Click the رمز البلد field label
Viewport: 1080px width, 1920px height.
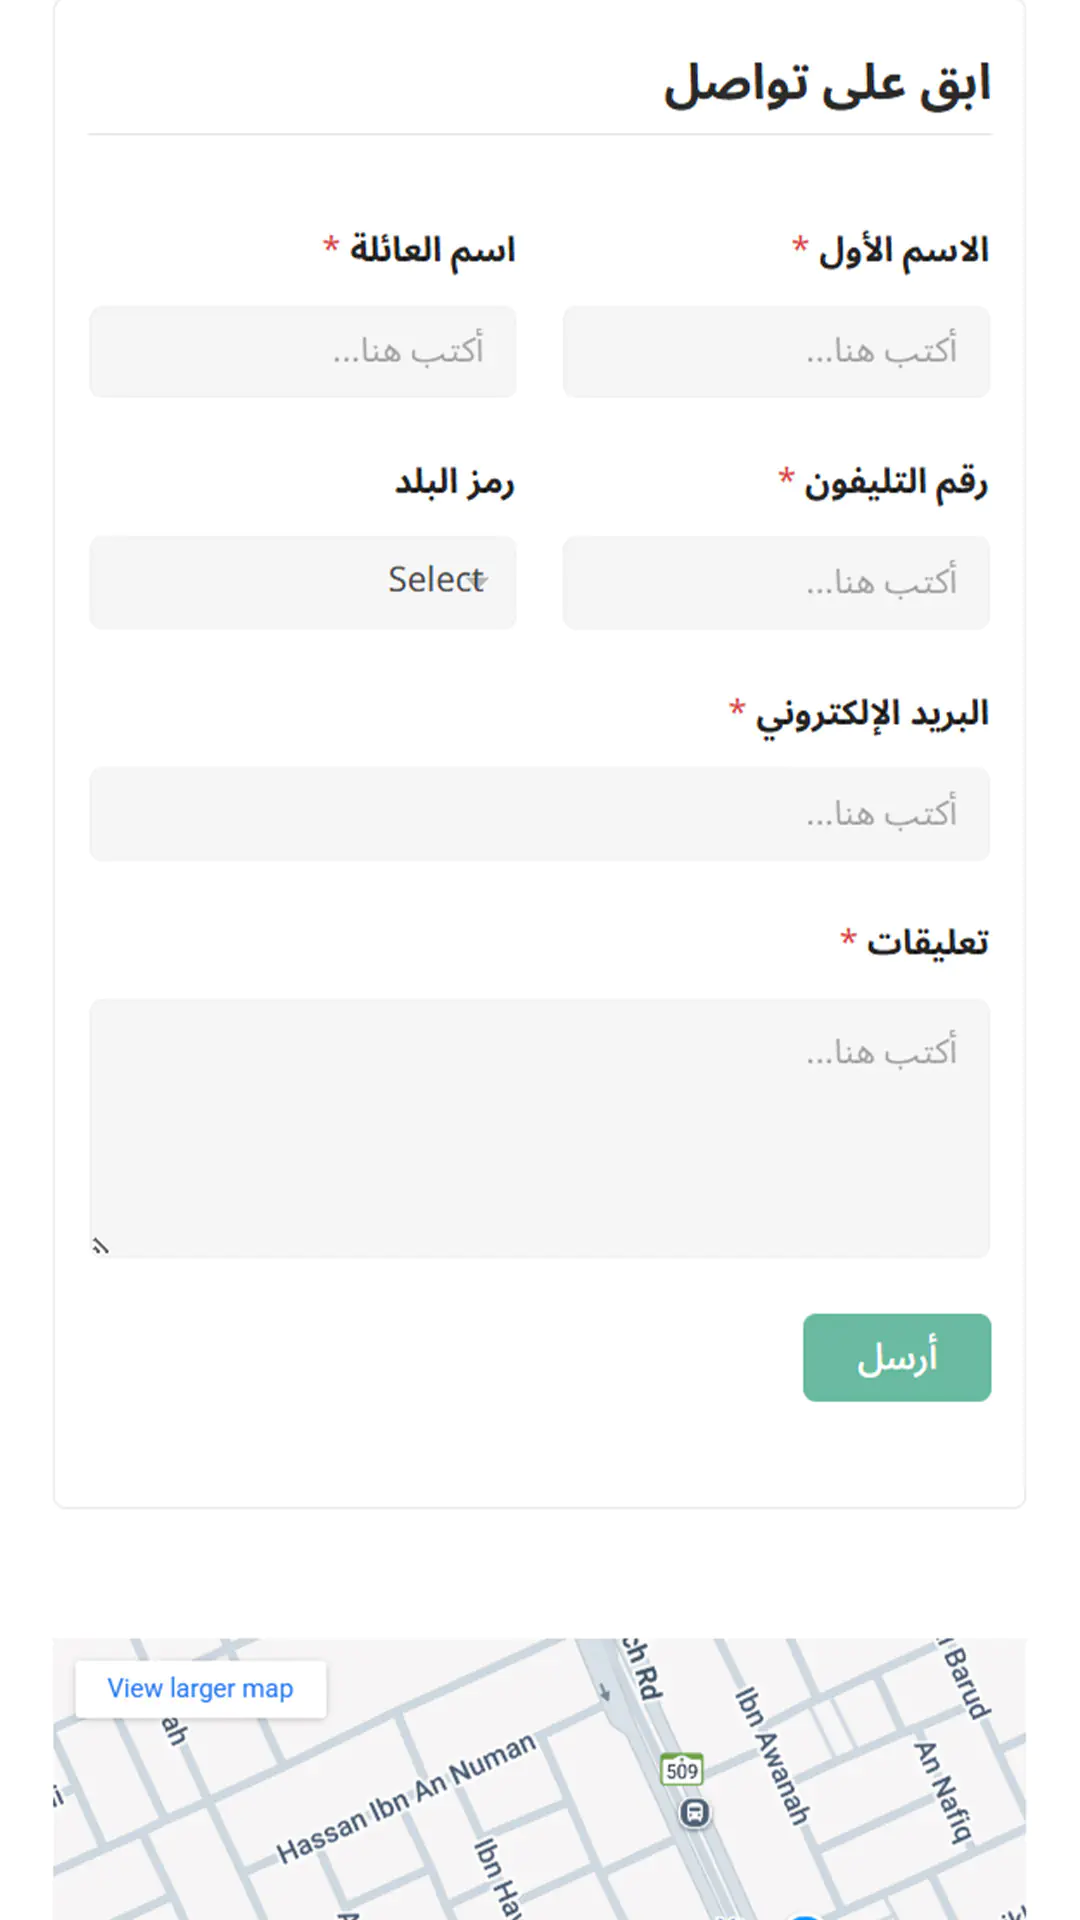pos(454,482)
